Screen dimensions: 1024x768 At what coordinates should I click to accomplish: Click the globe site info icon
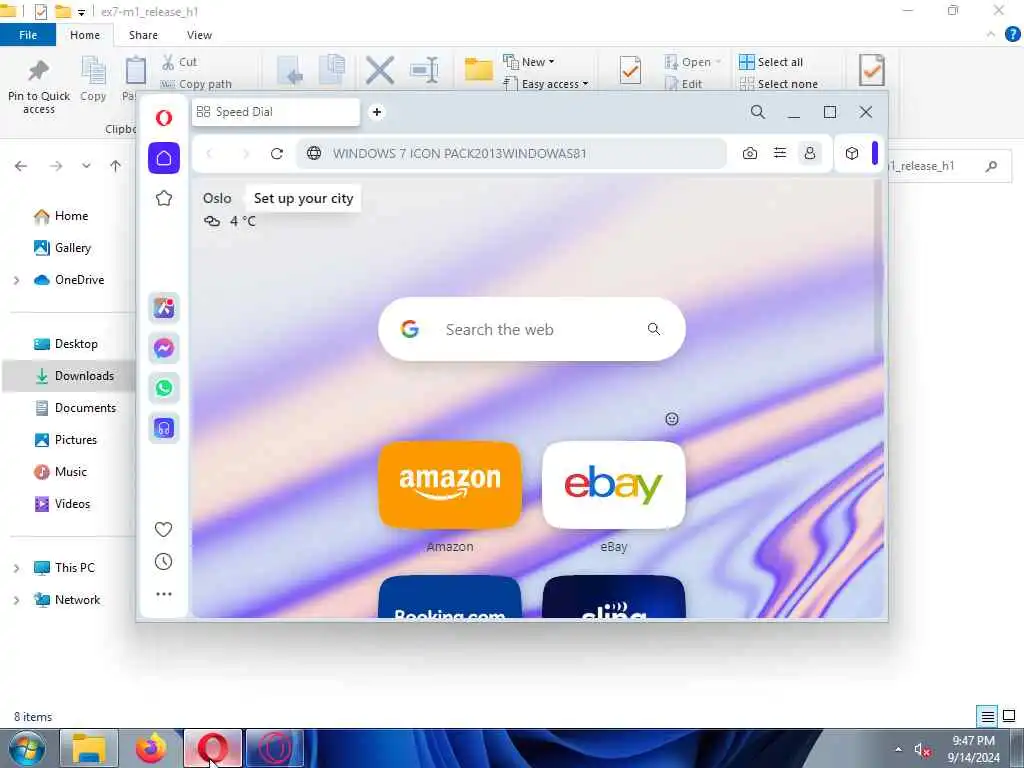click(314, 153)
